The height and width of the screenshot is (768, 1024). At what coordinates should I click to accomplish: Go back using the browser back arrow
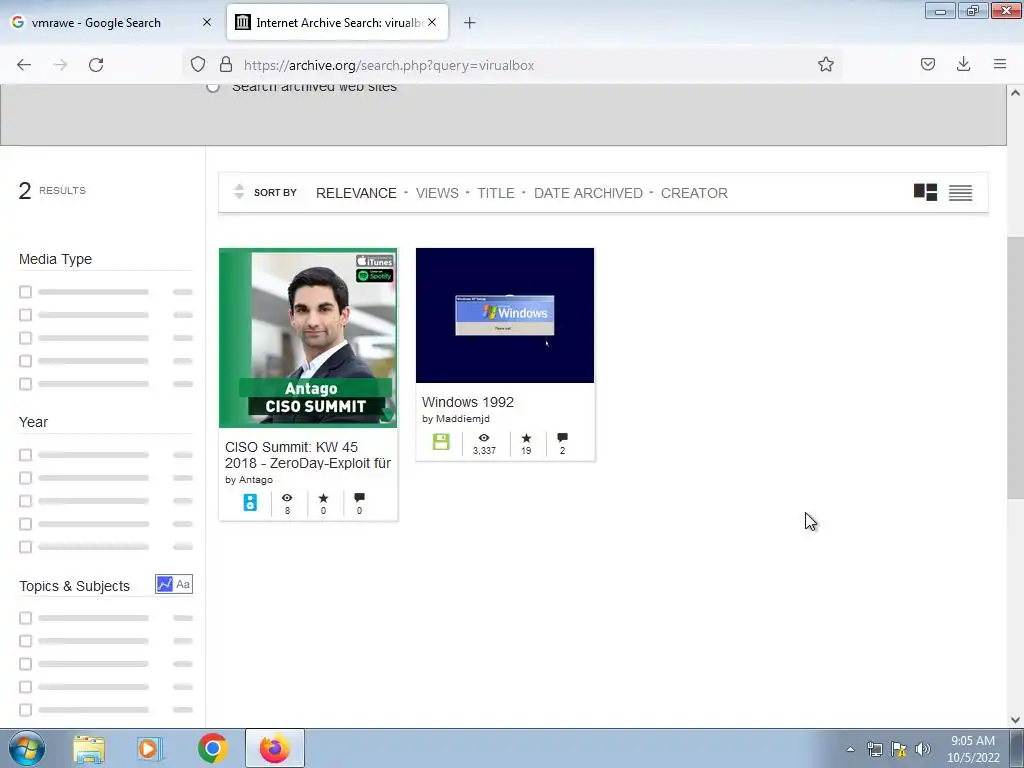coord(24,65)
